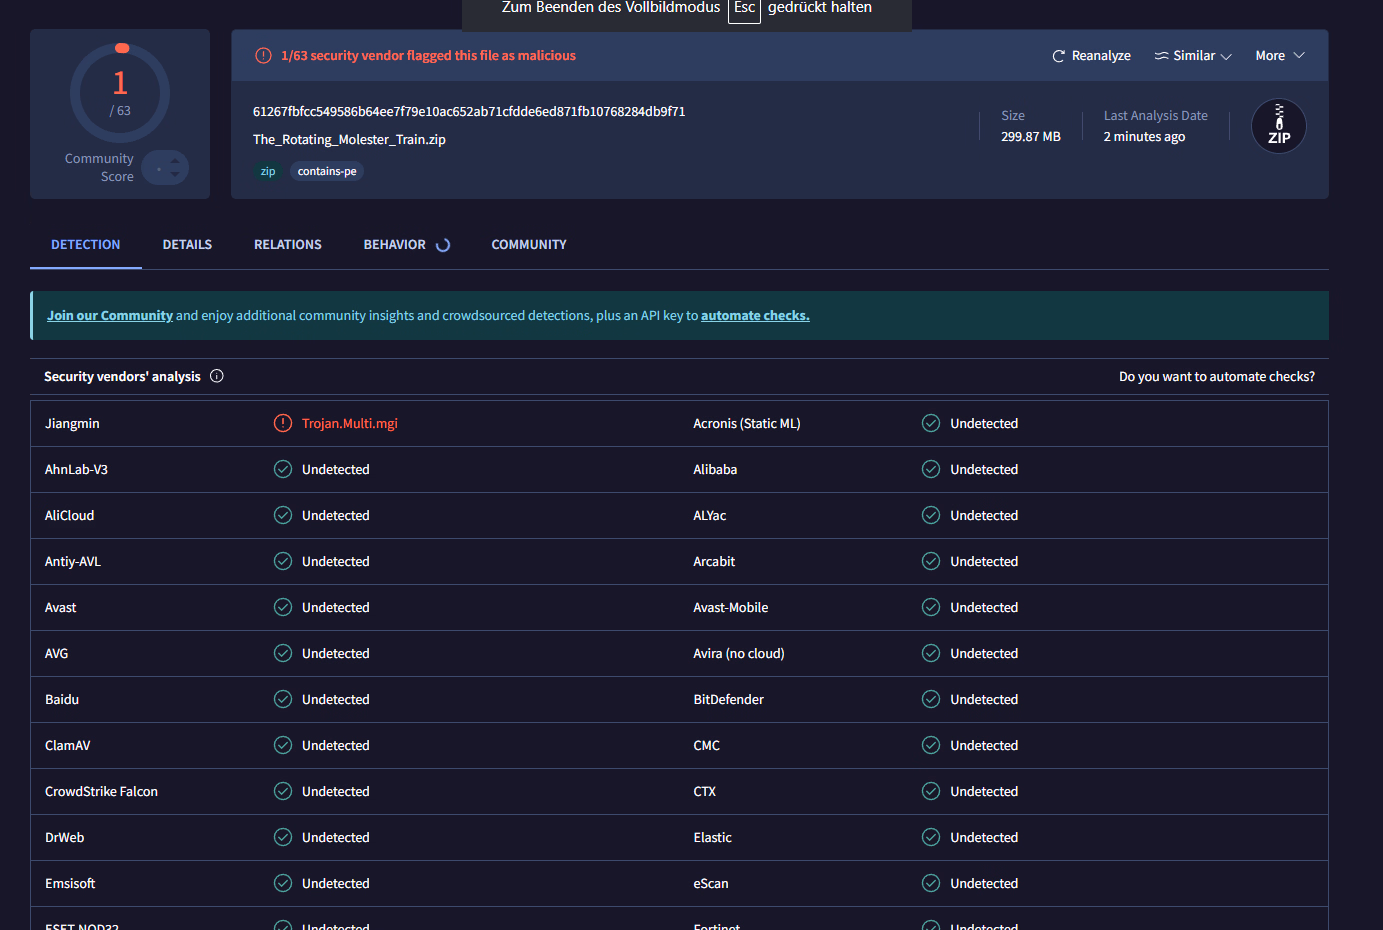The width and height of the screenshot is (1383, 930).
Task: Click the check icon for ClamAV result
Action: tap(283, 745)
